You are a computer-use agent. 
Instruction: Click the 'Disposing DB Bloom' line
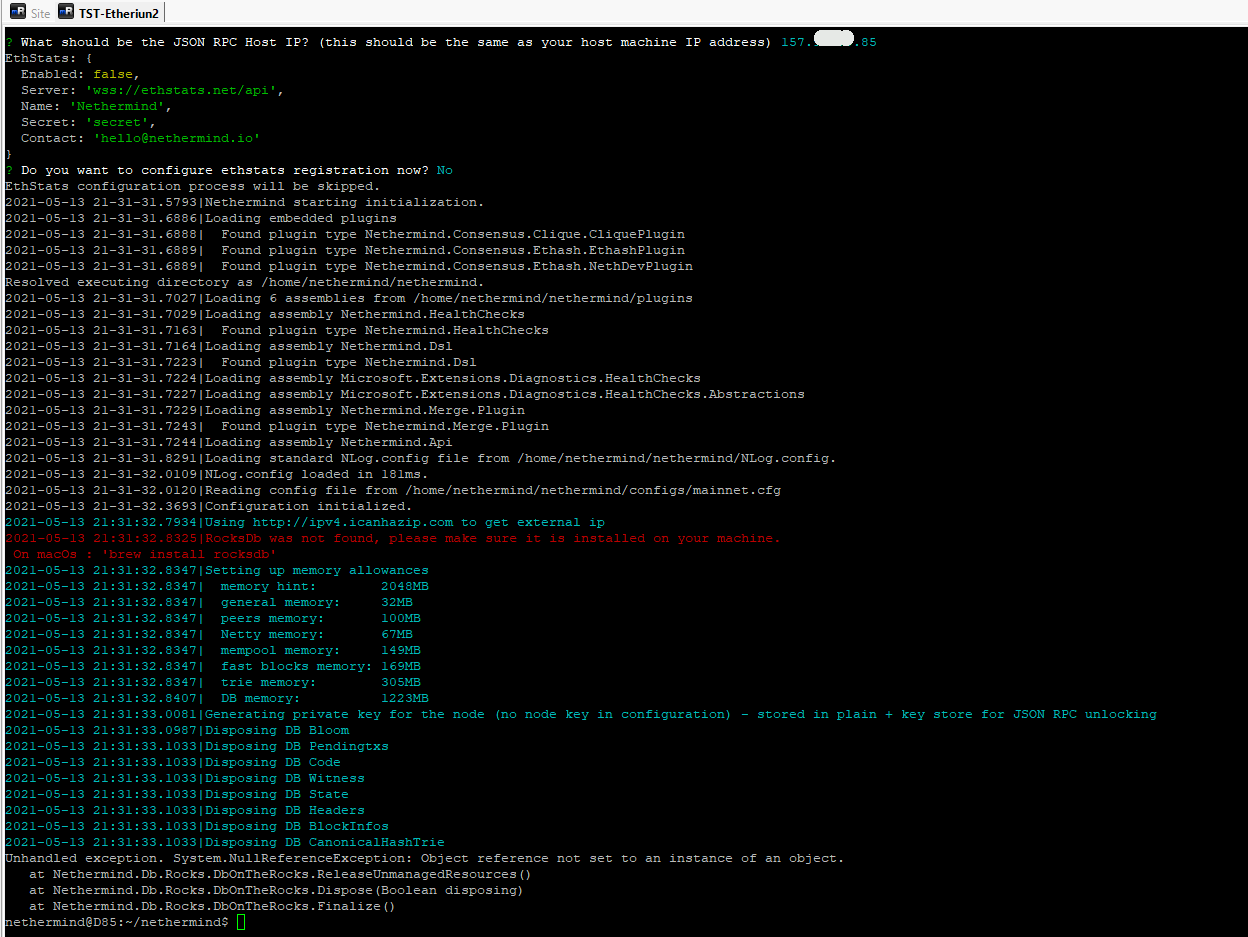point(177,730)
